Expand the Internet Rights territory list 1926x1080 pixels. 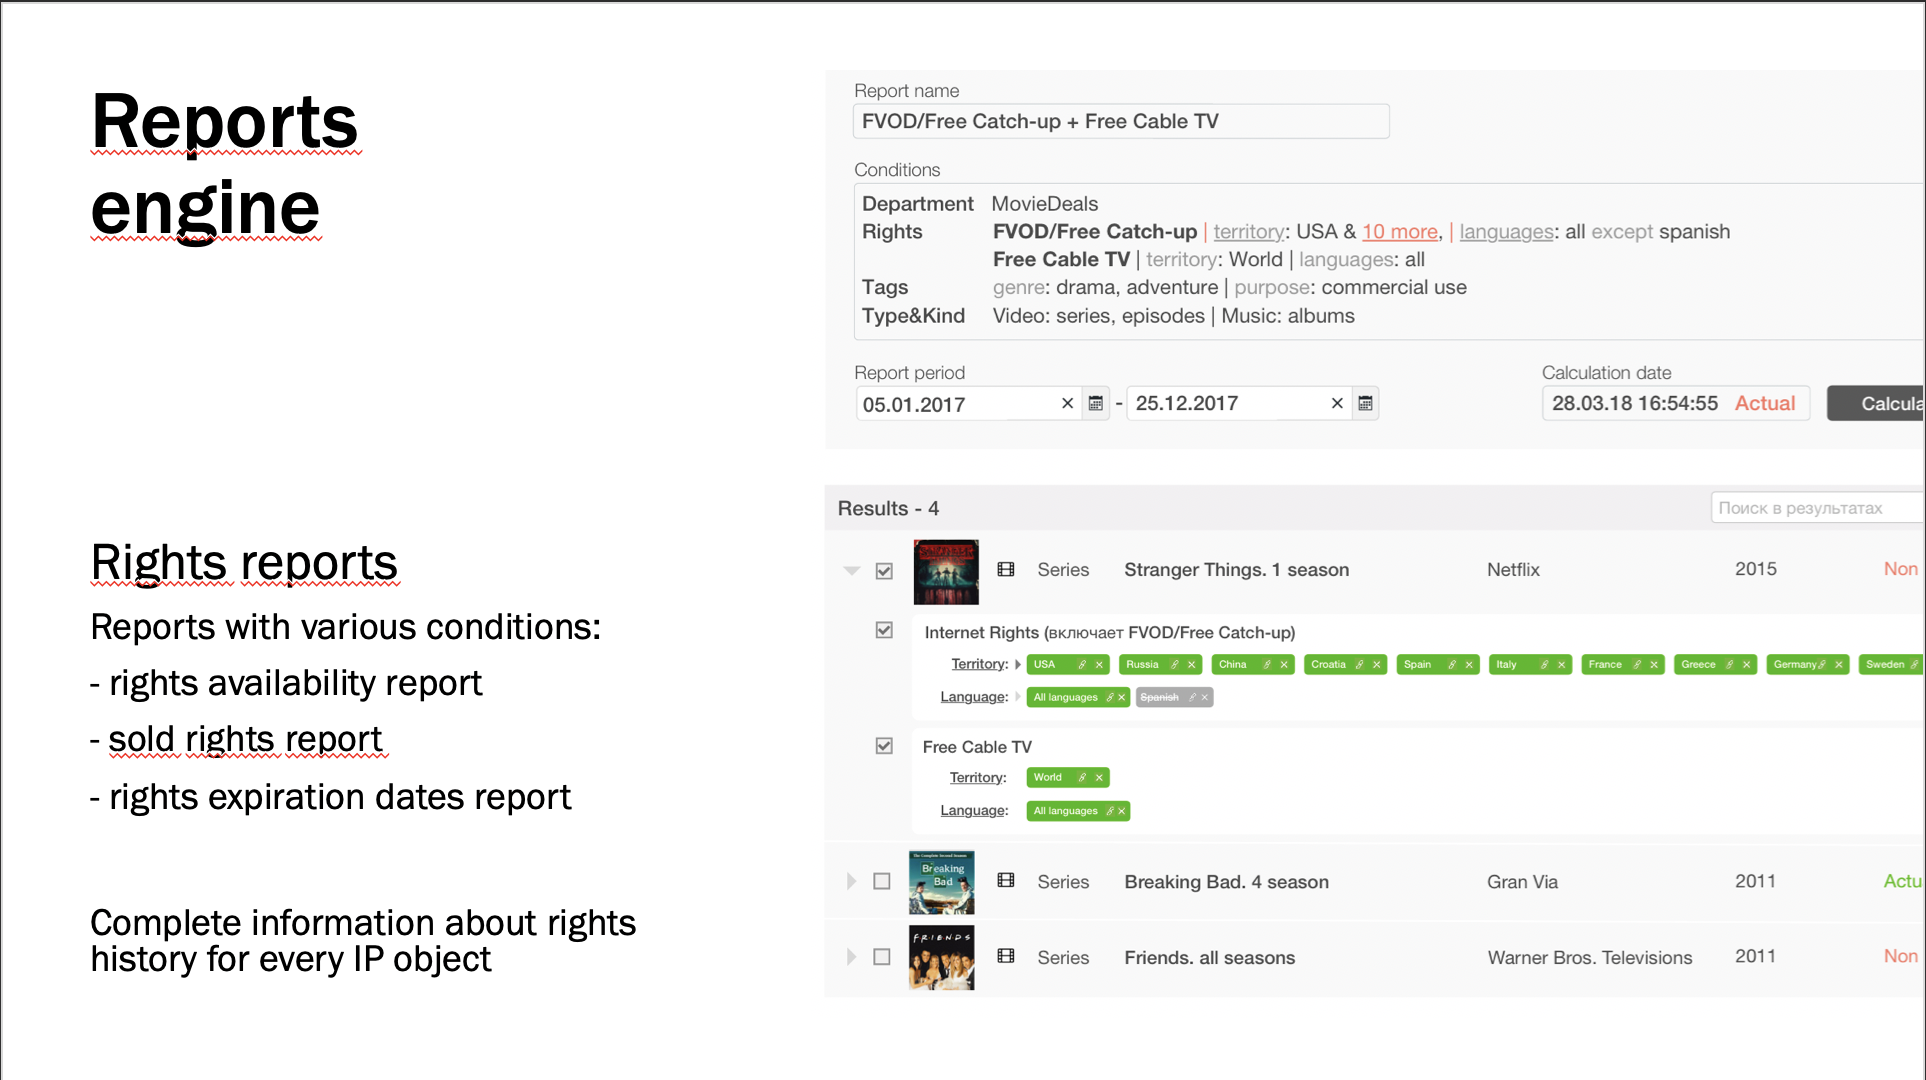[1018, 665]
